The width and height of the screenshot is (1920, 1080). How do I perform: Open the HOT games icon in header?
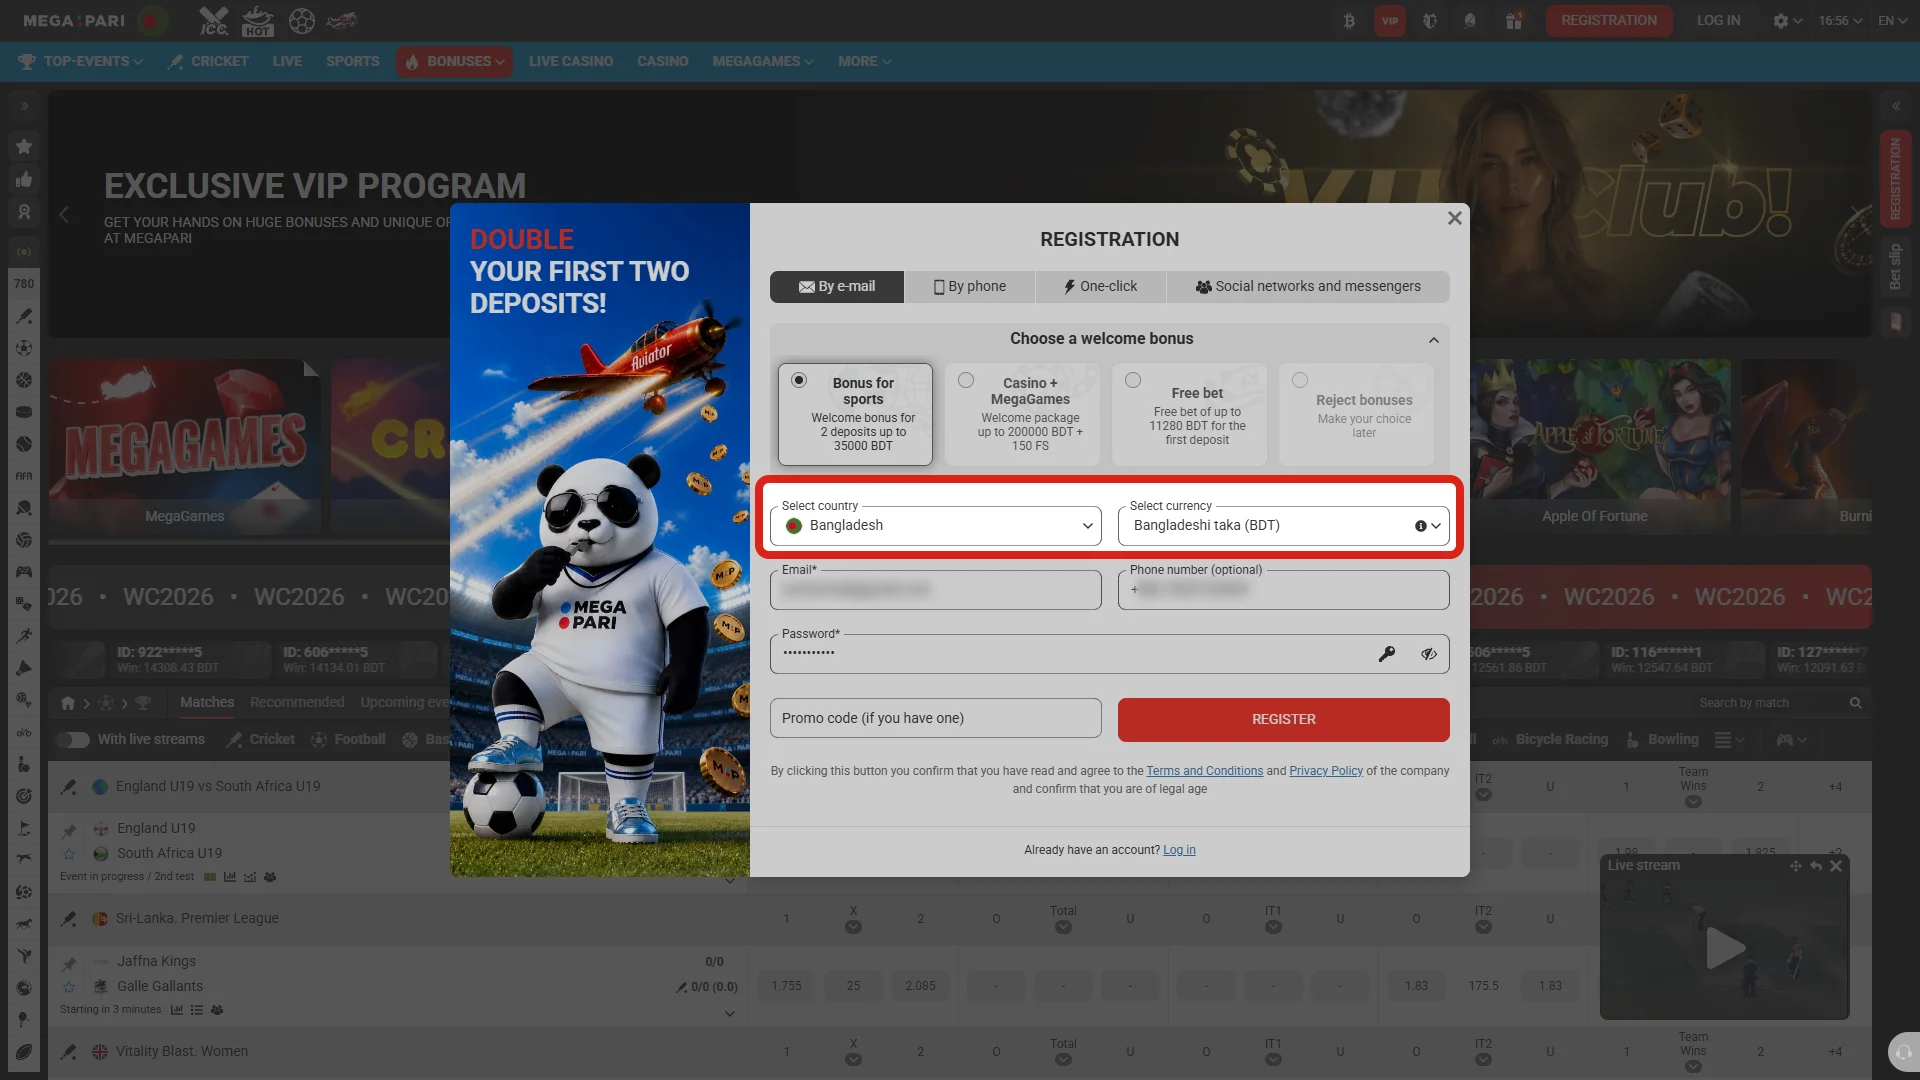[258, 20]
